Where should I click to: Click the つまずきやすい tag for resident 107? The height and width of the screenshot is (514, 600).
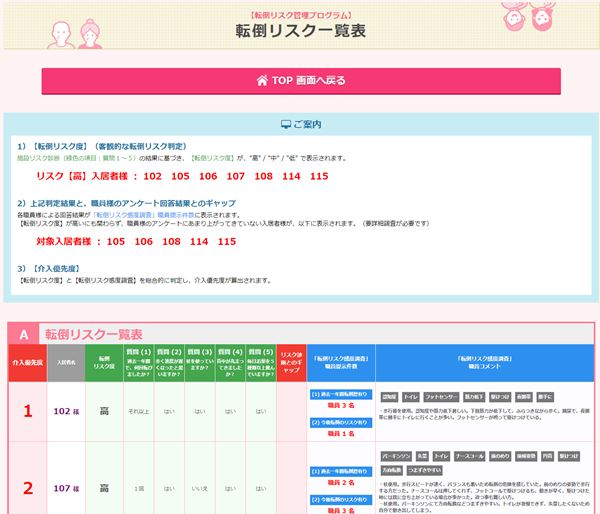tap(425, 470)
